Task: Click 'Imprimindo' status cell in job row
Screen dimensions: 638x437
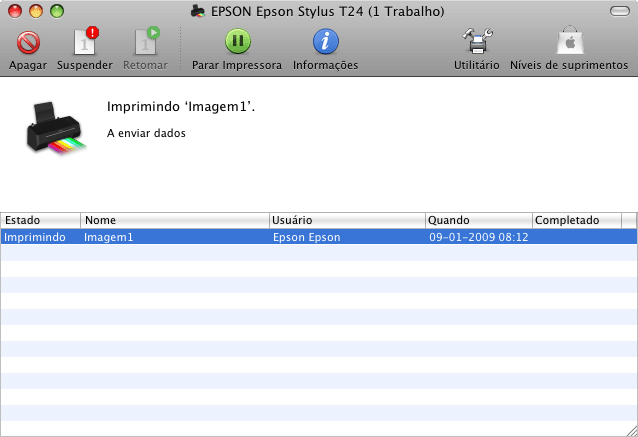Action: [35, 237]
